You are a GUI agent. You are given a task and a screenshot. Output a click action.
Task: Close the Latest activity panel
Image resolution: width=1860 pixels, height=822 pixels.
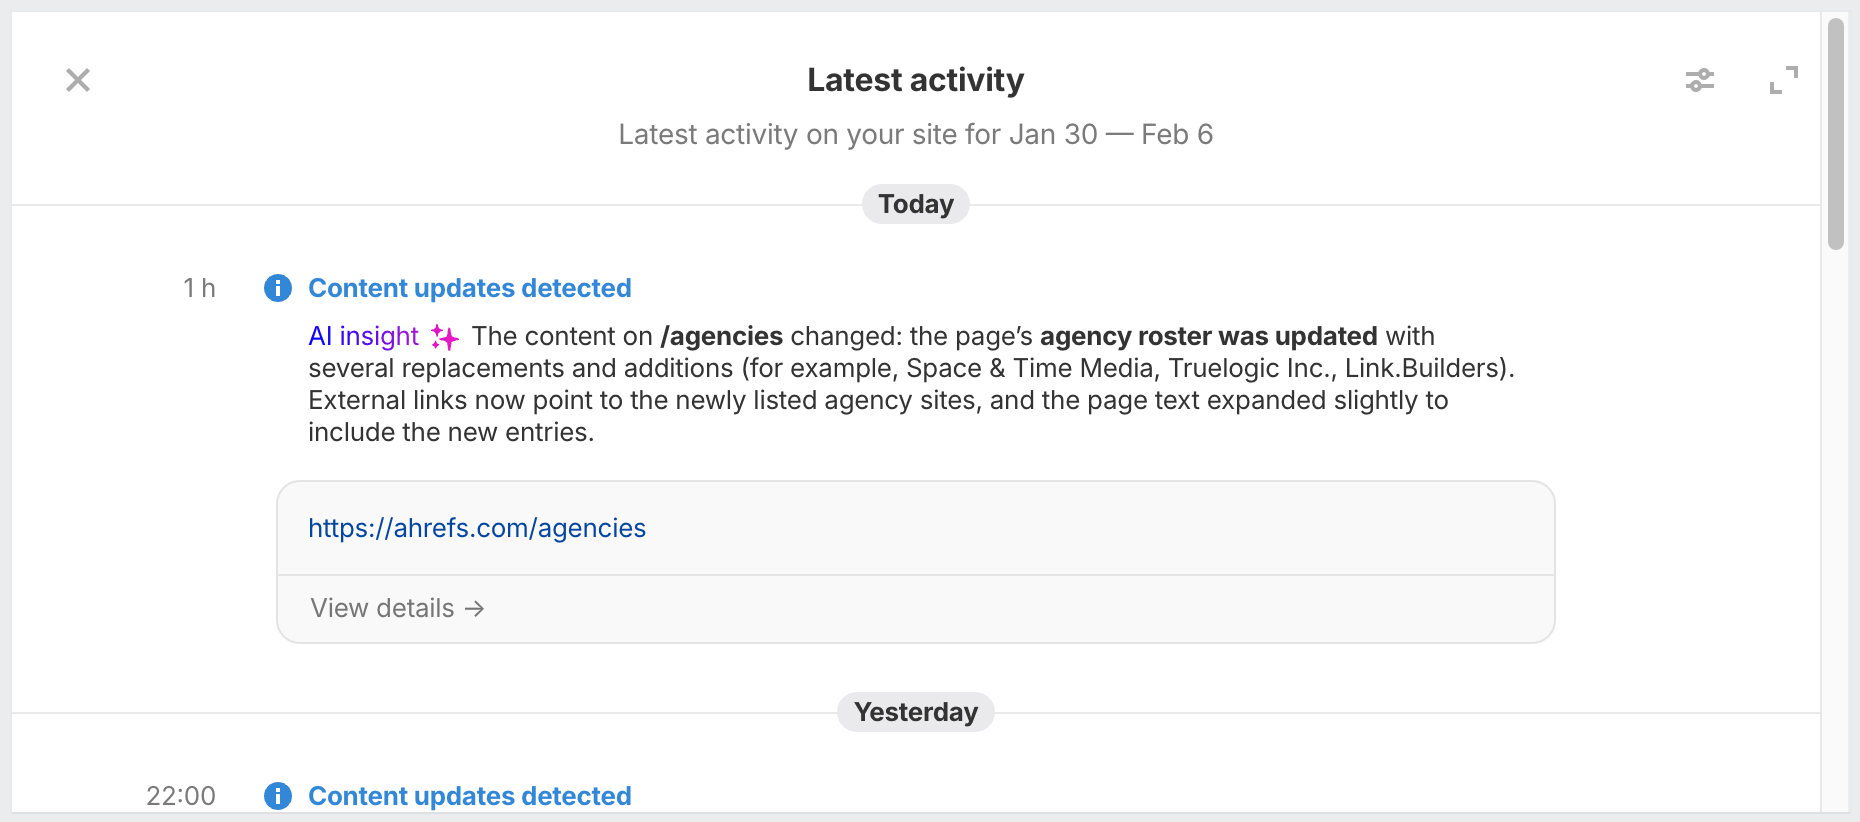point(78,80)
